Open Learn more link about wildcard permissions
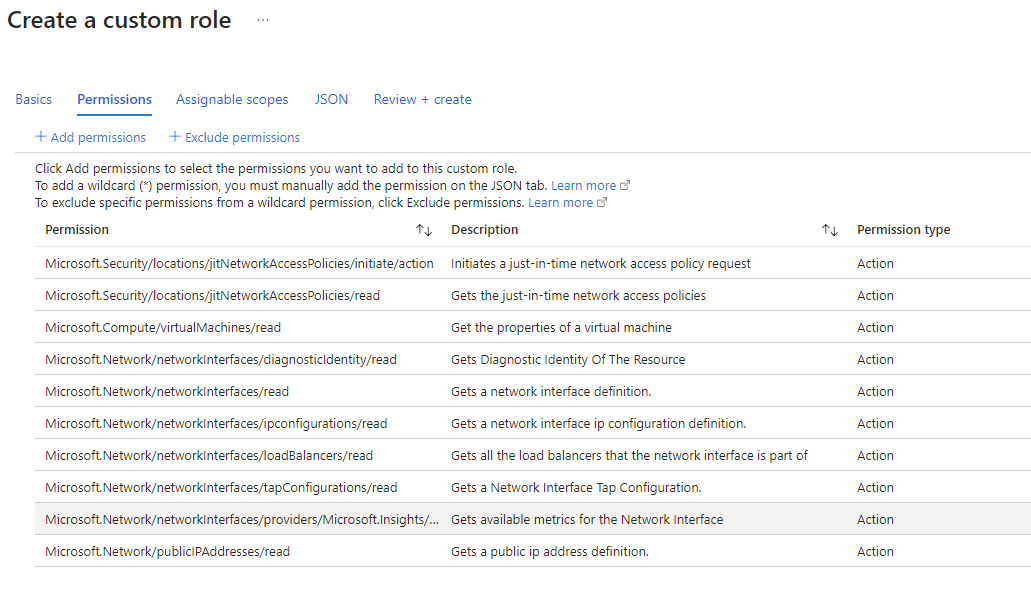 point(583,186)
